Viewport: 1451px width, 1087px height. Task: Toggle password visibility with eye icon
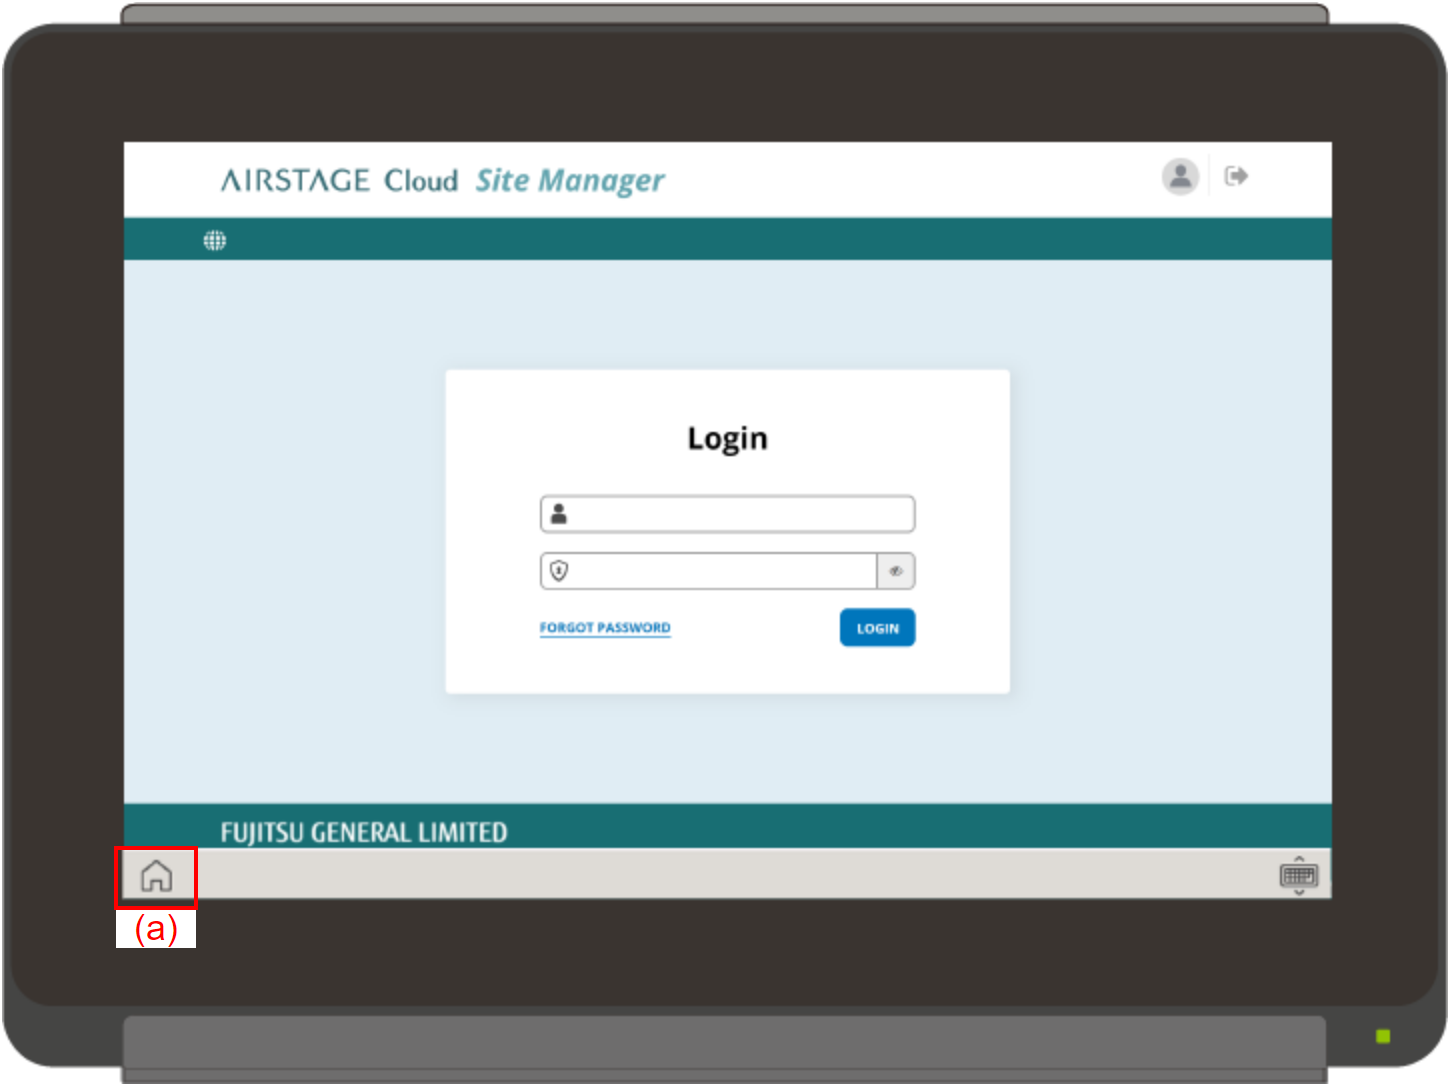896,571
